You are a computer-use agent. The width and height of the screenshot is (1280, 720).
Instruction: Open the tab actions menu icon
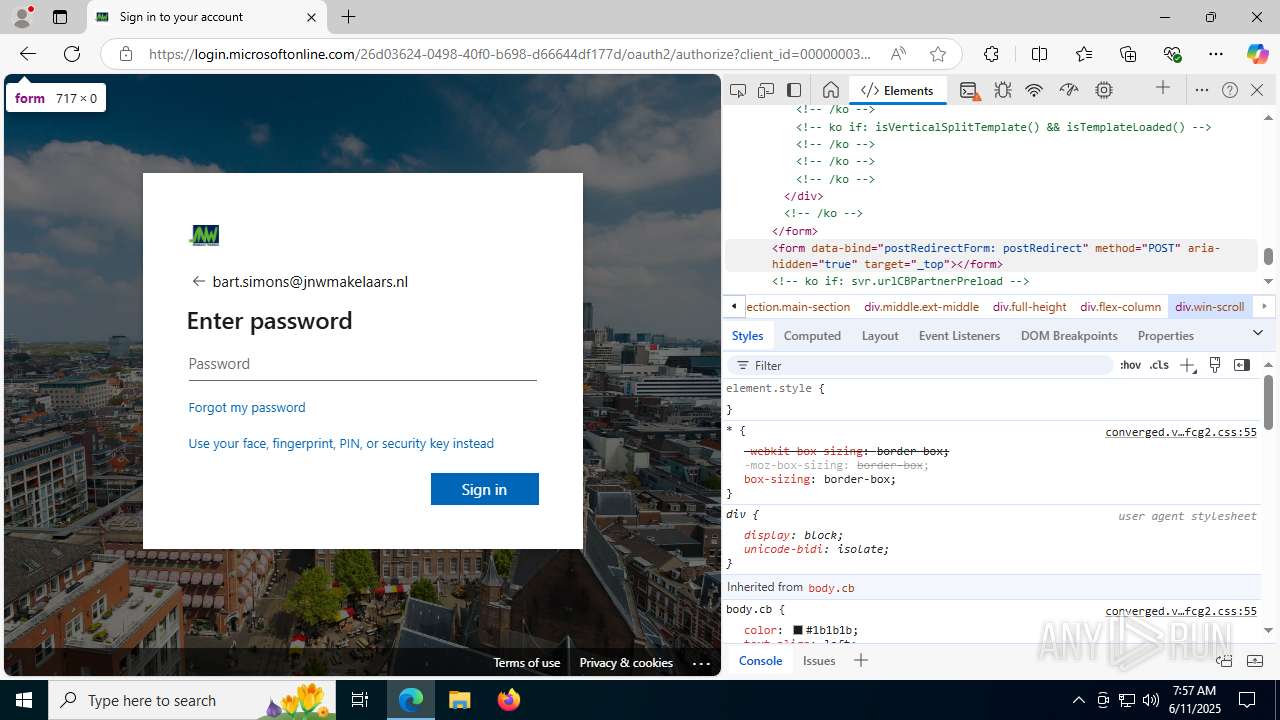tap(60, 17)
